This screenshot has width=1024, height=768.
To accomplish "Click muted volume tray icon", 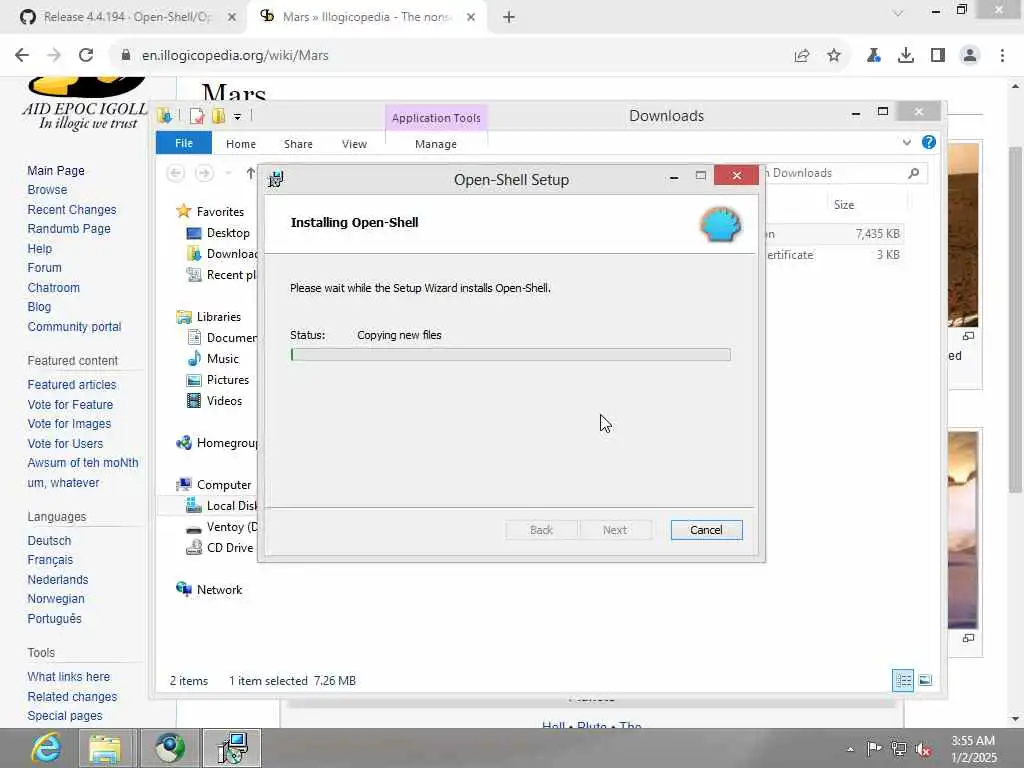I will coord(923,749).
